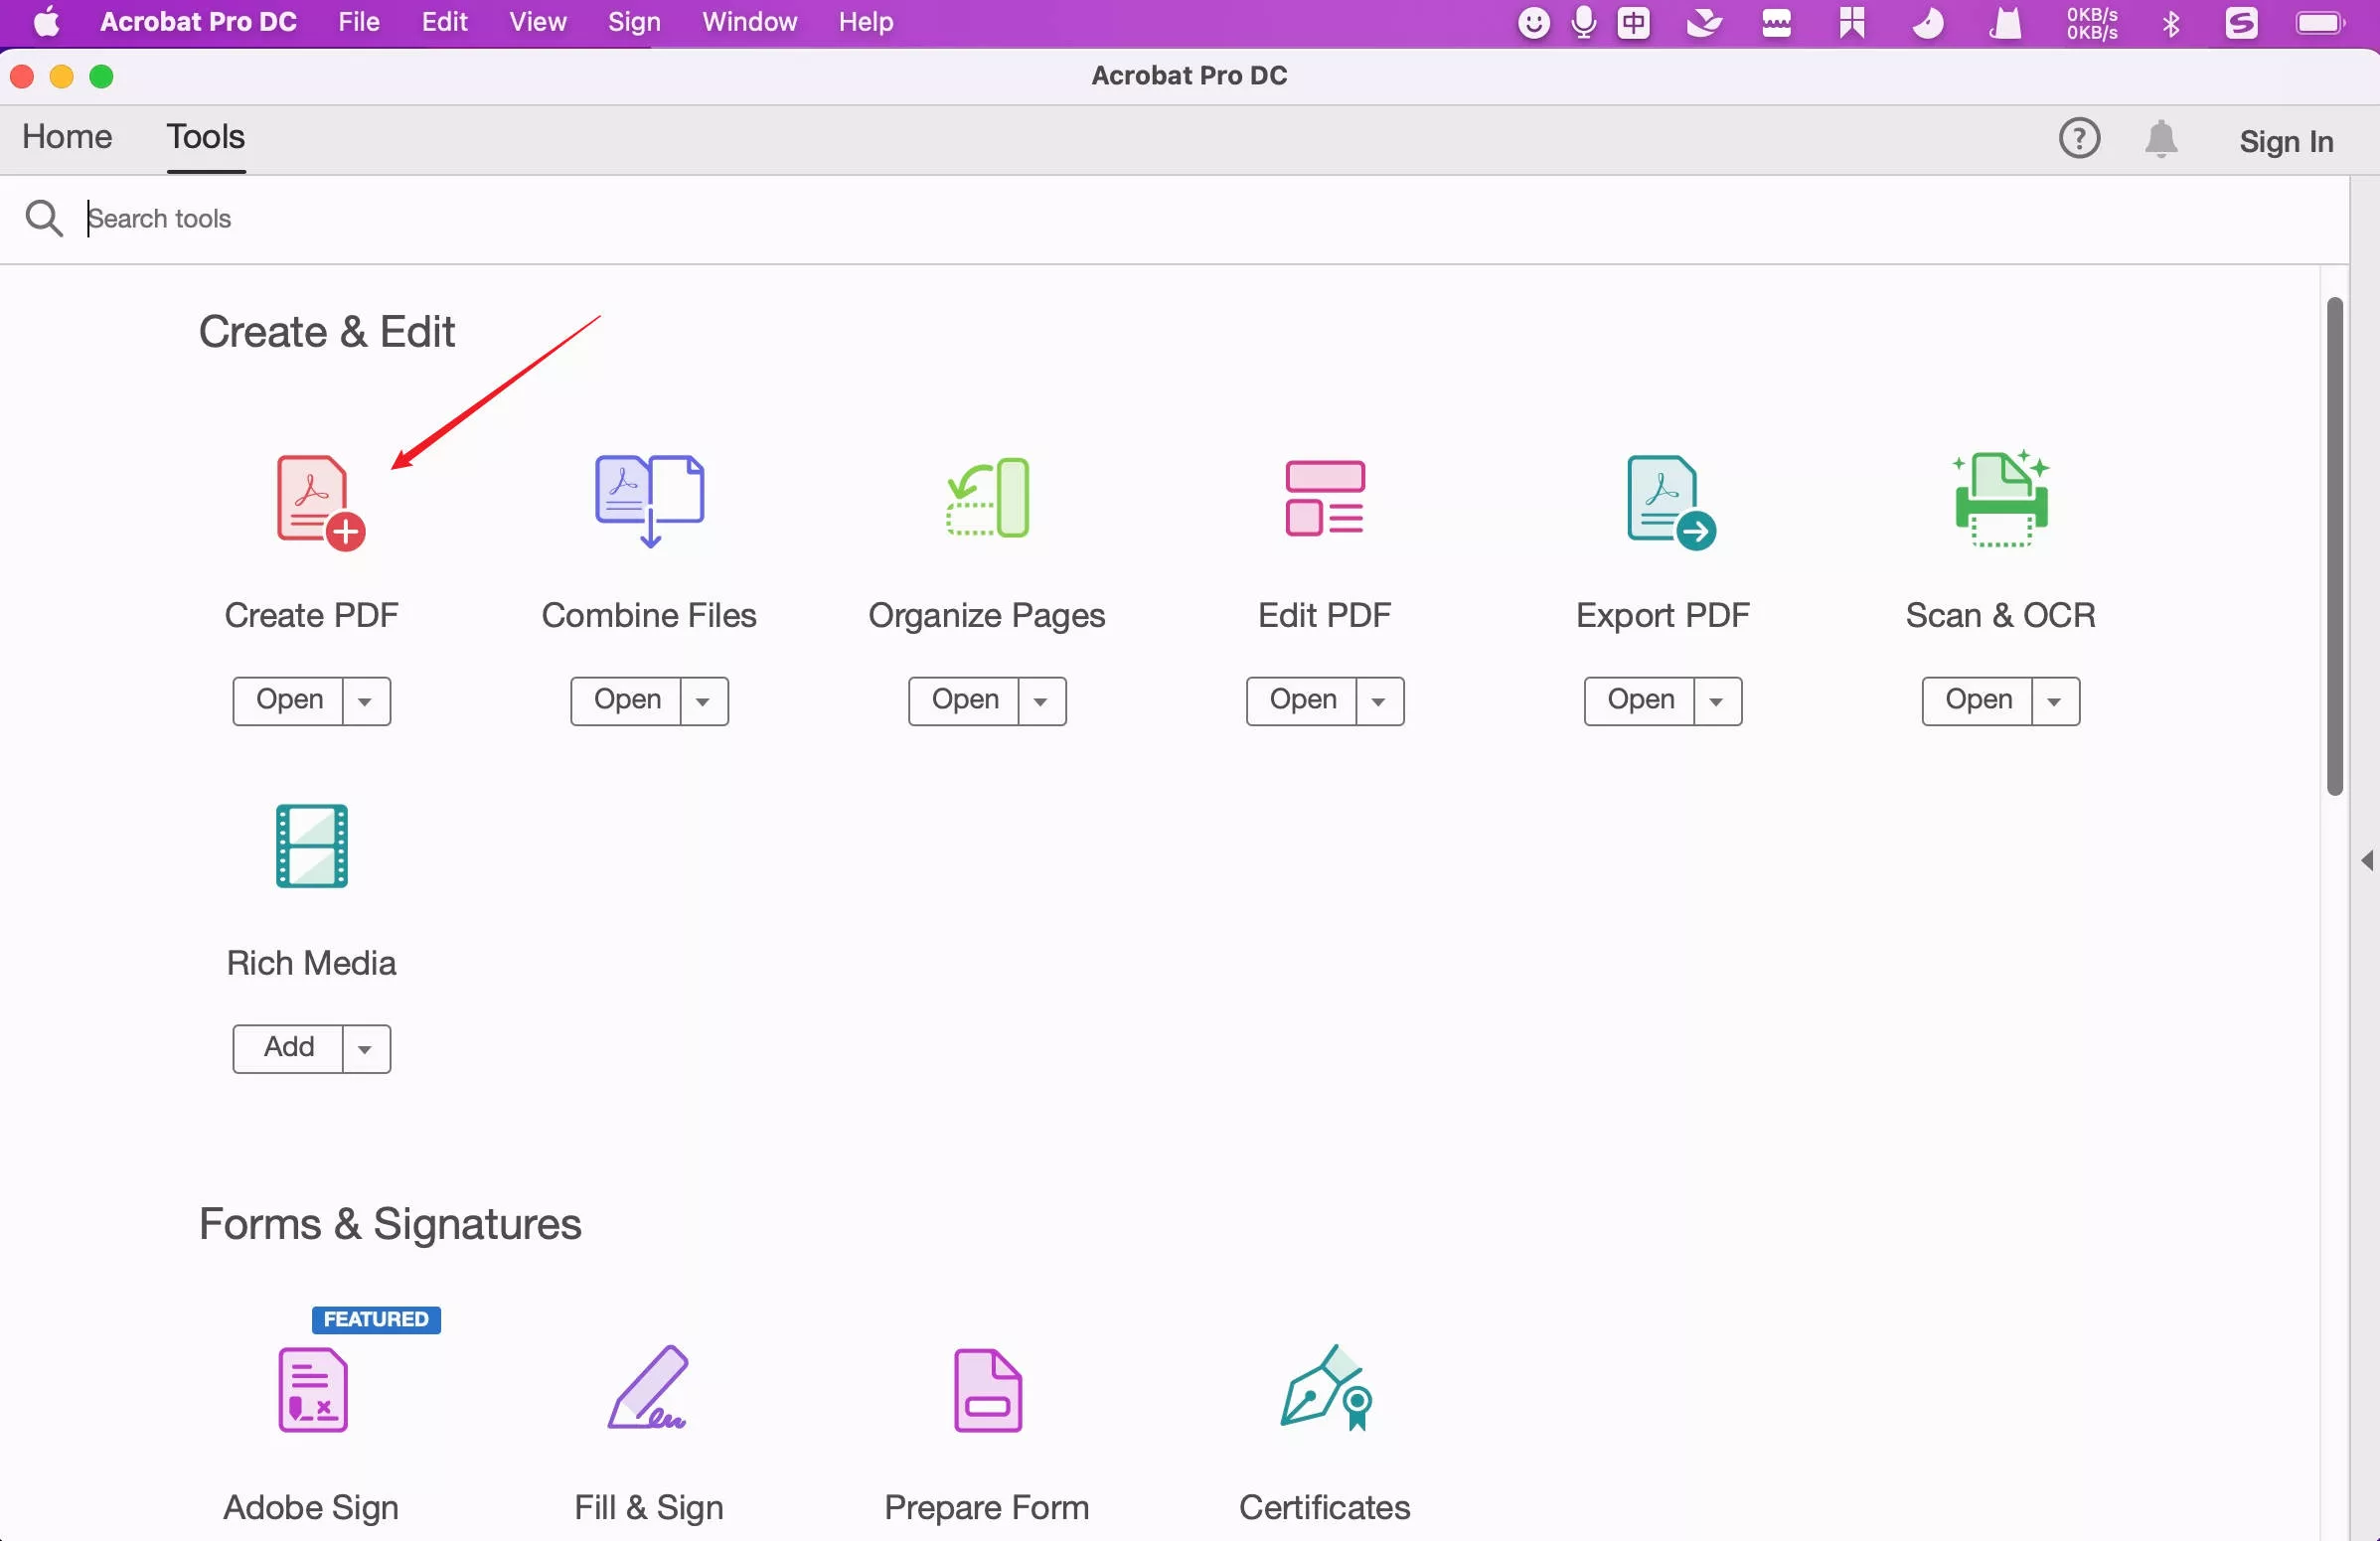Open the Apple menu
The image size is (2380, 1541).
46,22
